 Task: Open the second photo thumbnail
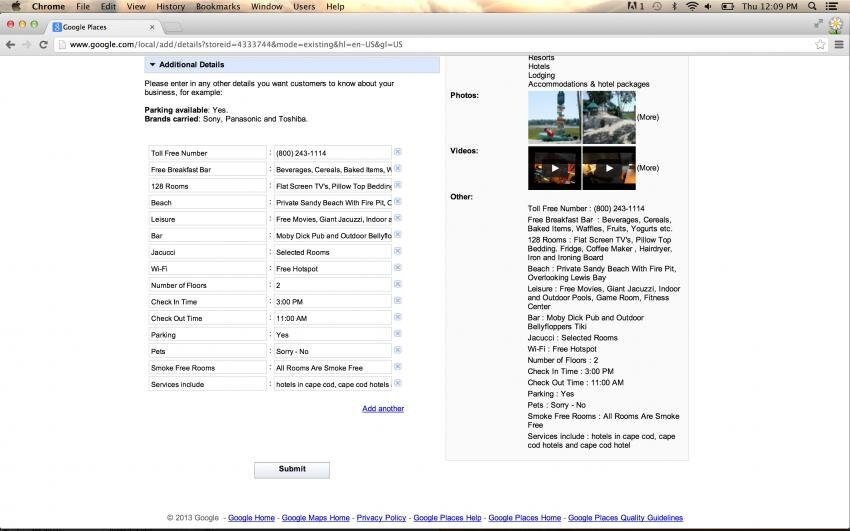609,117
